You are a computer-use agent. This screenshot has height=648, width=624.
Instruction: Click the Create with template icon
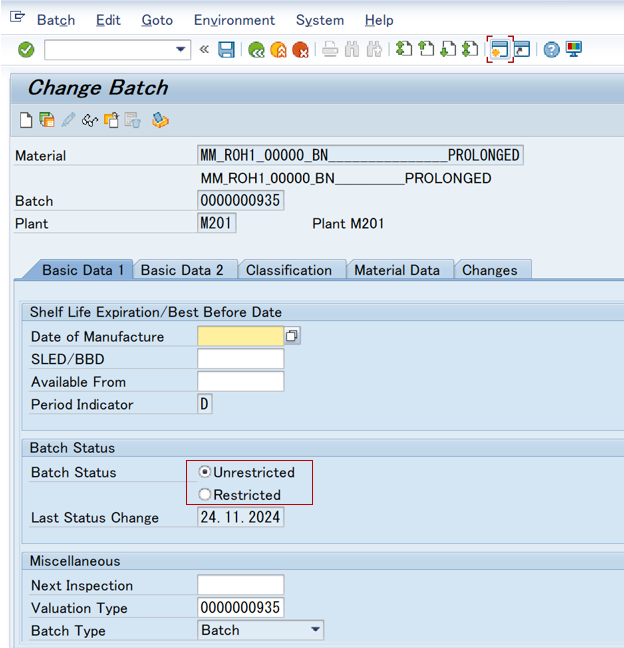coord(47,120)
